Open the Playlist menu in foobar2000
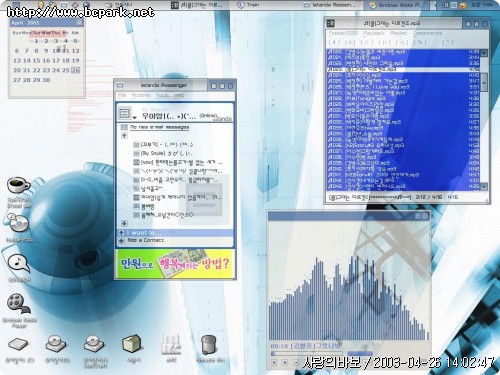The width and height of the screenshot is (500, 375). click(398, 33)
